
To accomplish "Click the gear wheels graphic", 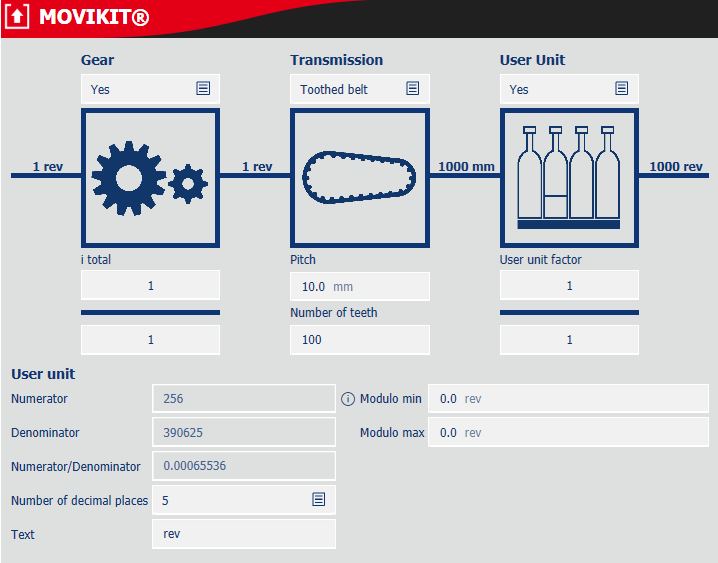I will 150,178.
